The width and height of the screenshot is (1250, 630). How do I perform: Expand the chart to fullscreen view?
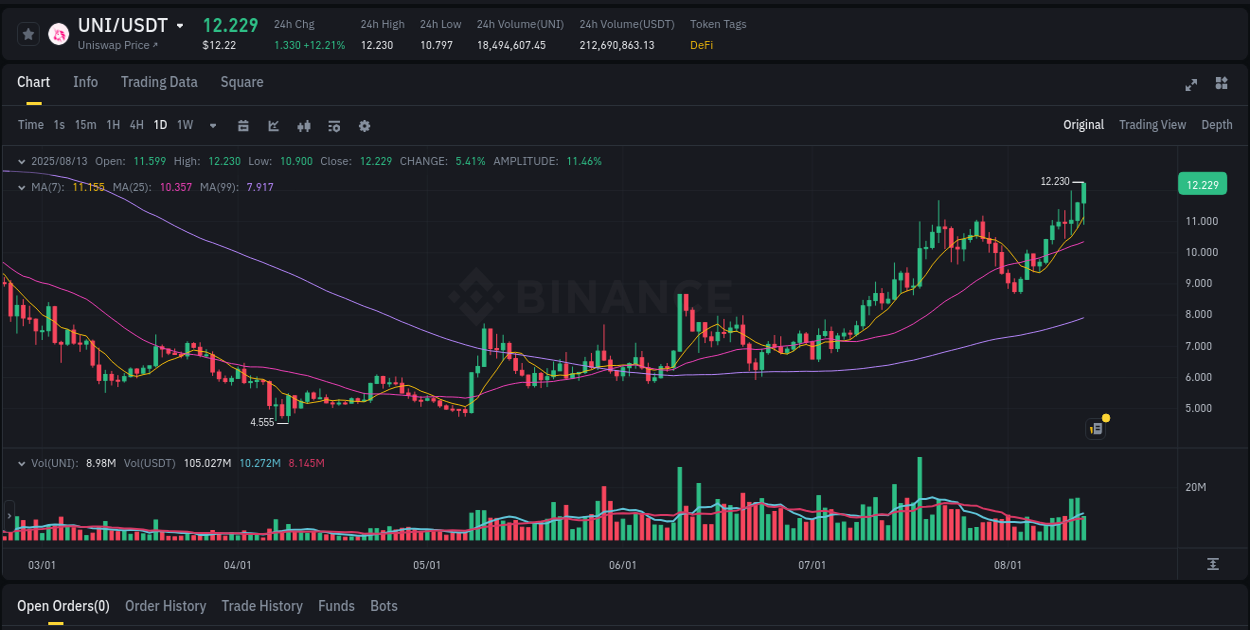point(1191,85)
